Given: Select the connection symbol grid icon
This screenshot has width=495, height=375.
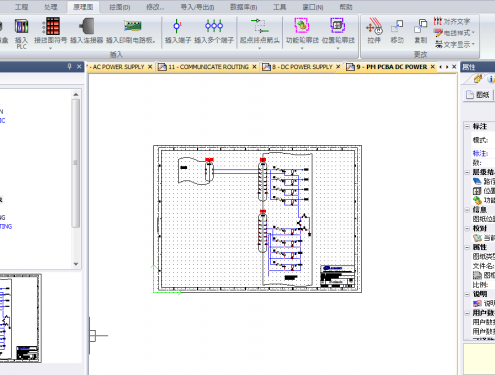Looking at the screenshot, I should click(x=52, y=26).
